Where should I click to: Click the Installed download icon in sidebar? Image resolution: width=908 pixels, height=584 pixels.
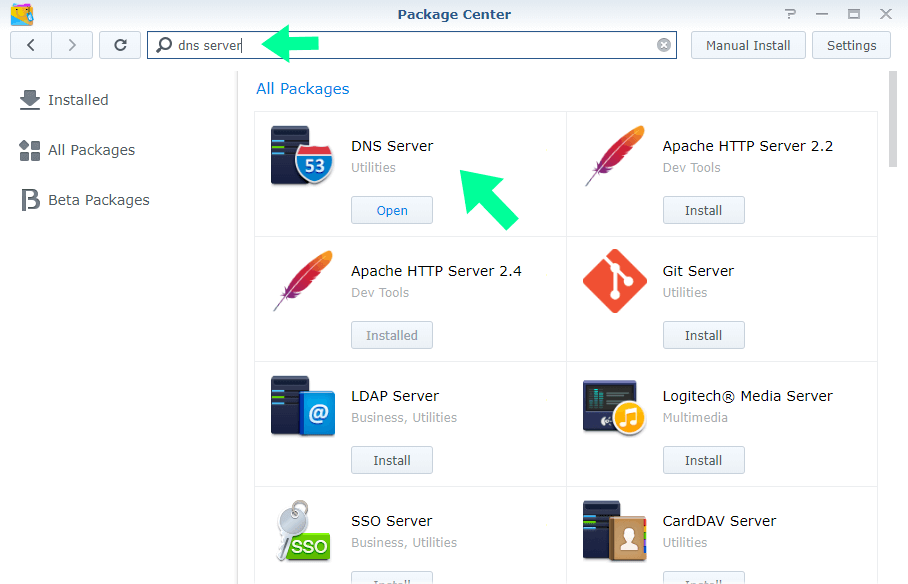30,100
